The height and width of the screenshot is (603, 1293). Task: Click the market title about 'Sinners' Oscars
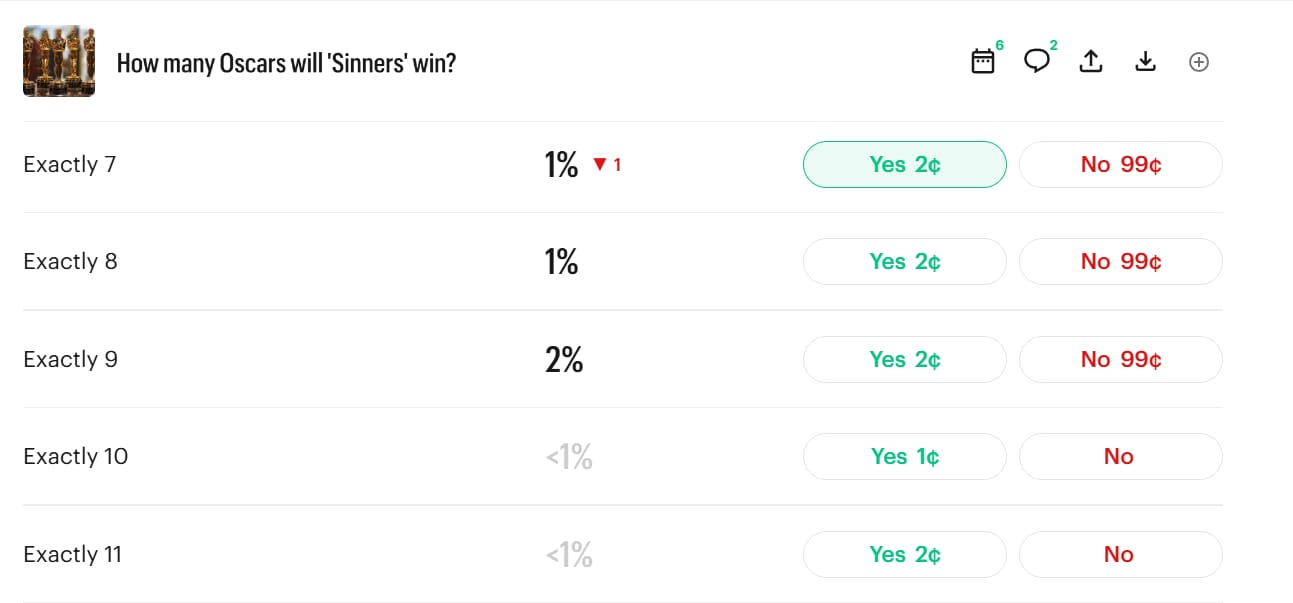click(x=286, y=63)
